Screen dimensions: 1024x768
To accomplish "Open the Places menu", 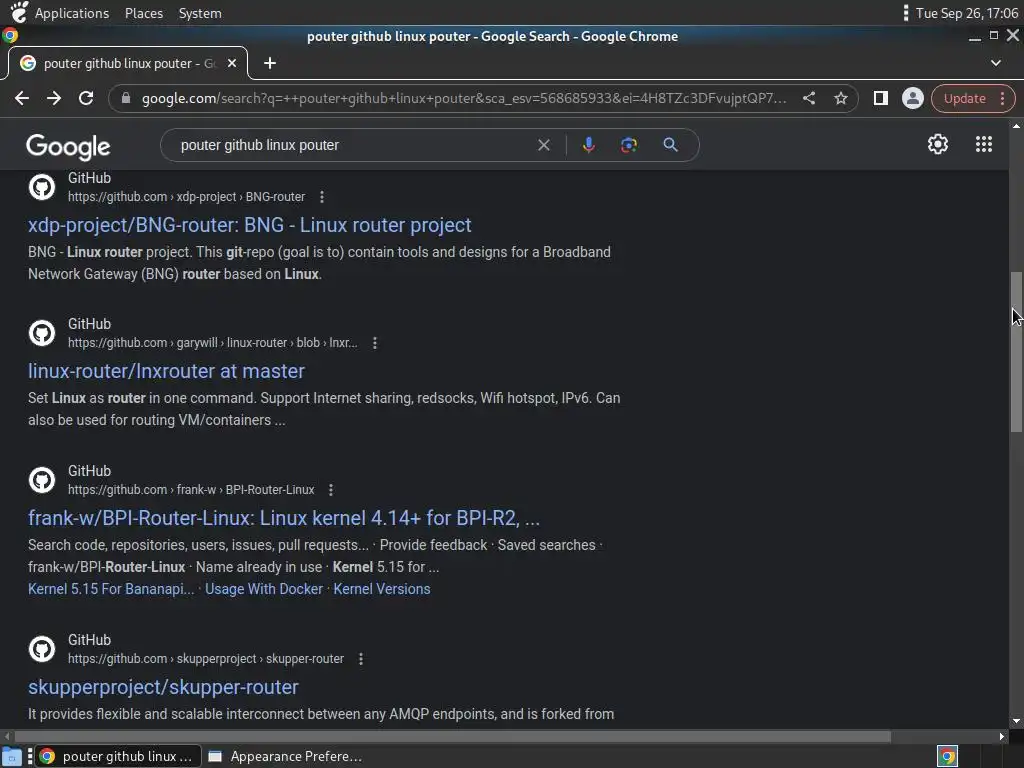I will point(144,13).
